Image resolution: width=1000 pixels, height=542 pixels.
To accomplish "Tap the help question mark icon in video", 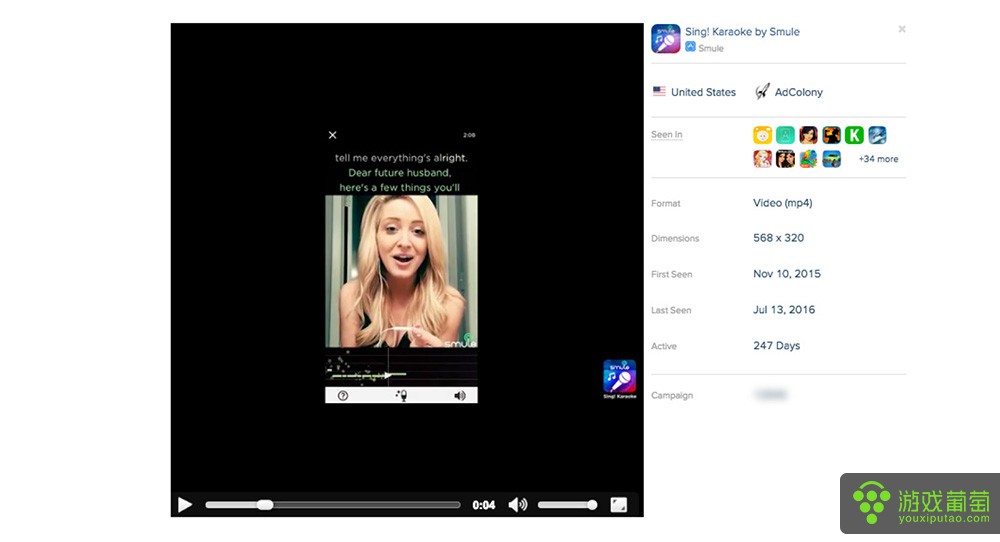I will coord(343,396).
